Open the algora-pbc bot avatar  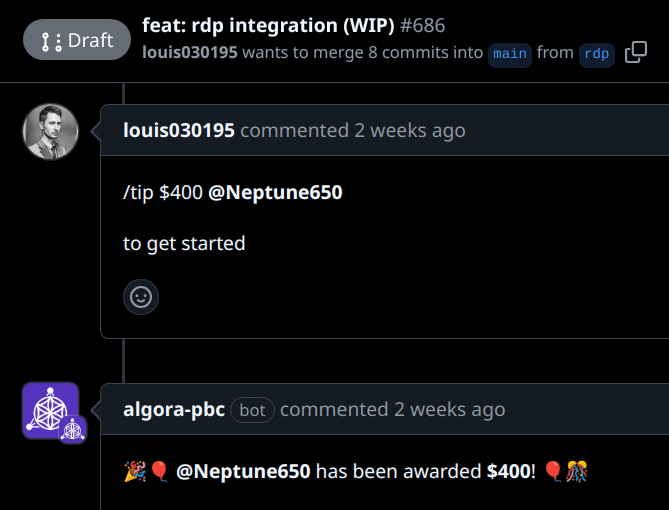(x=51, y=411)
